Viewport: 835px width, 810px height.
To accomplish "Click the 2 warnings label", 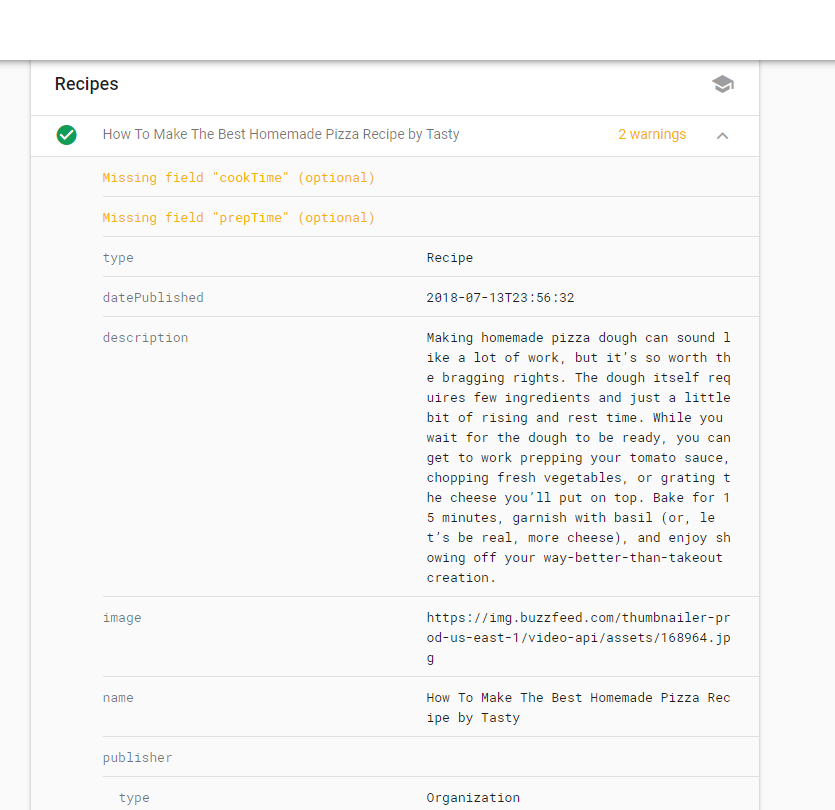I will [652, 134].
